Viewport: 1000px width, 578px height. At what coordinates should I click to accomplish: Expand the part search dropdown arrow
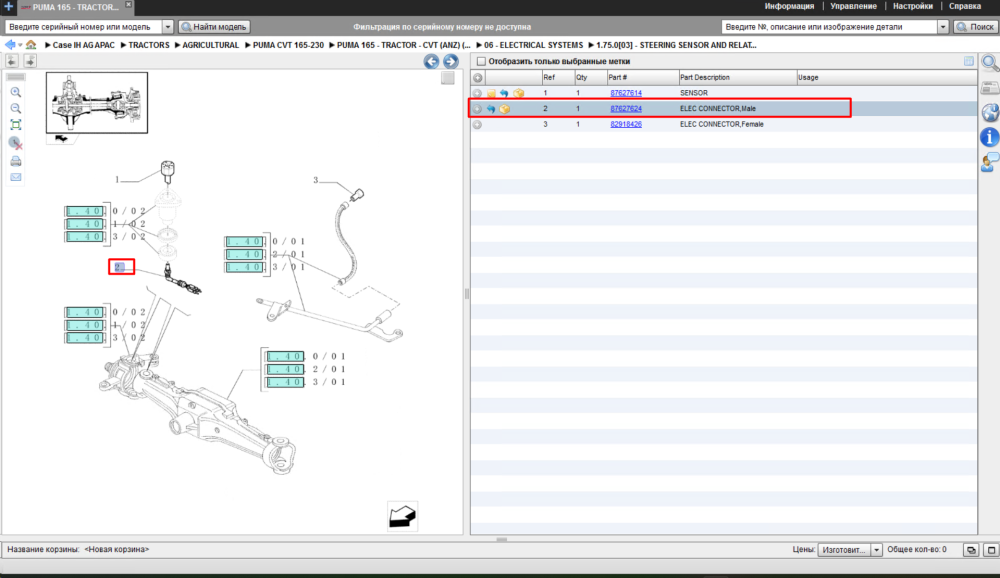943,27
